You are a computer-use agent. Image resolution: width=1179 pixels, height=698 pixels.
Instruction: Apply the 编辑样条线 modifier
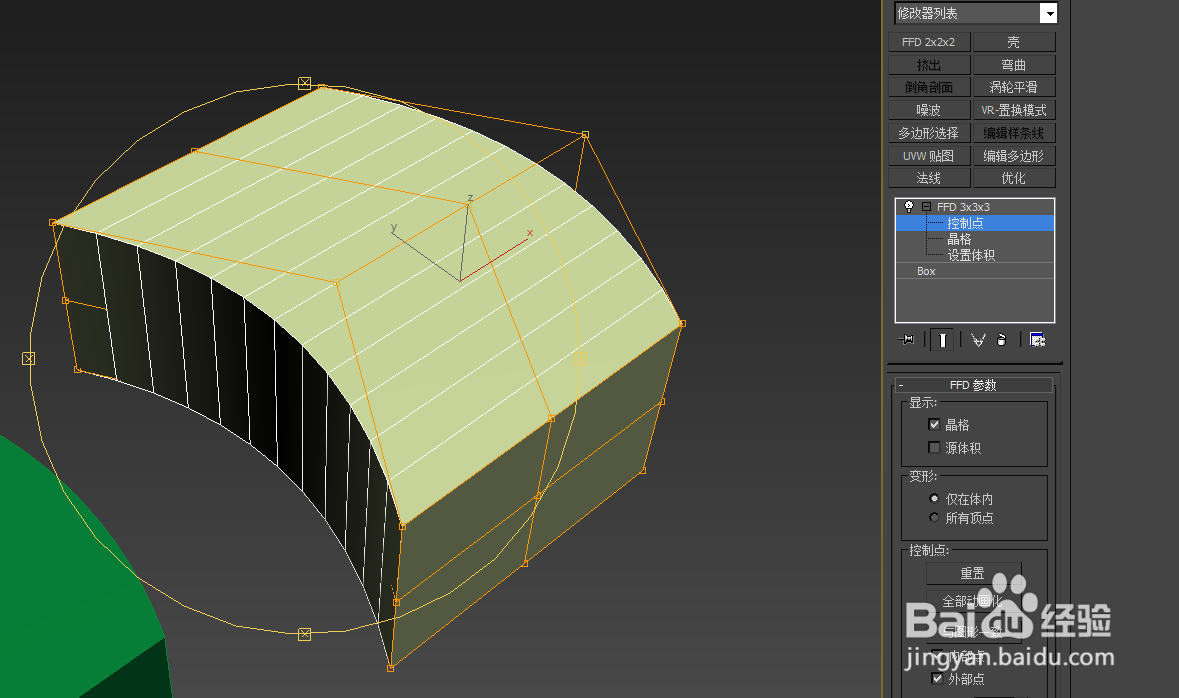1014,133
